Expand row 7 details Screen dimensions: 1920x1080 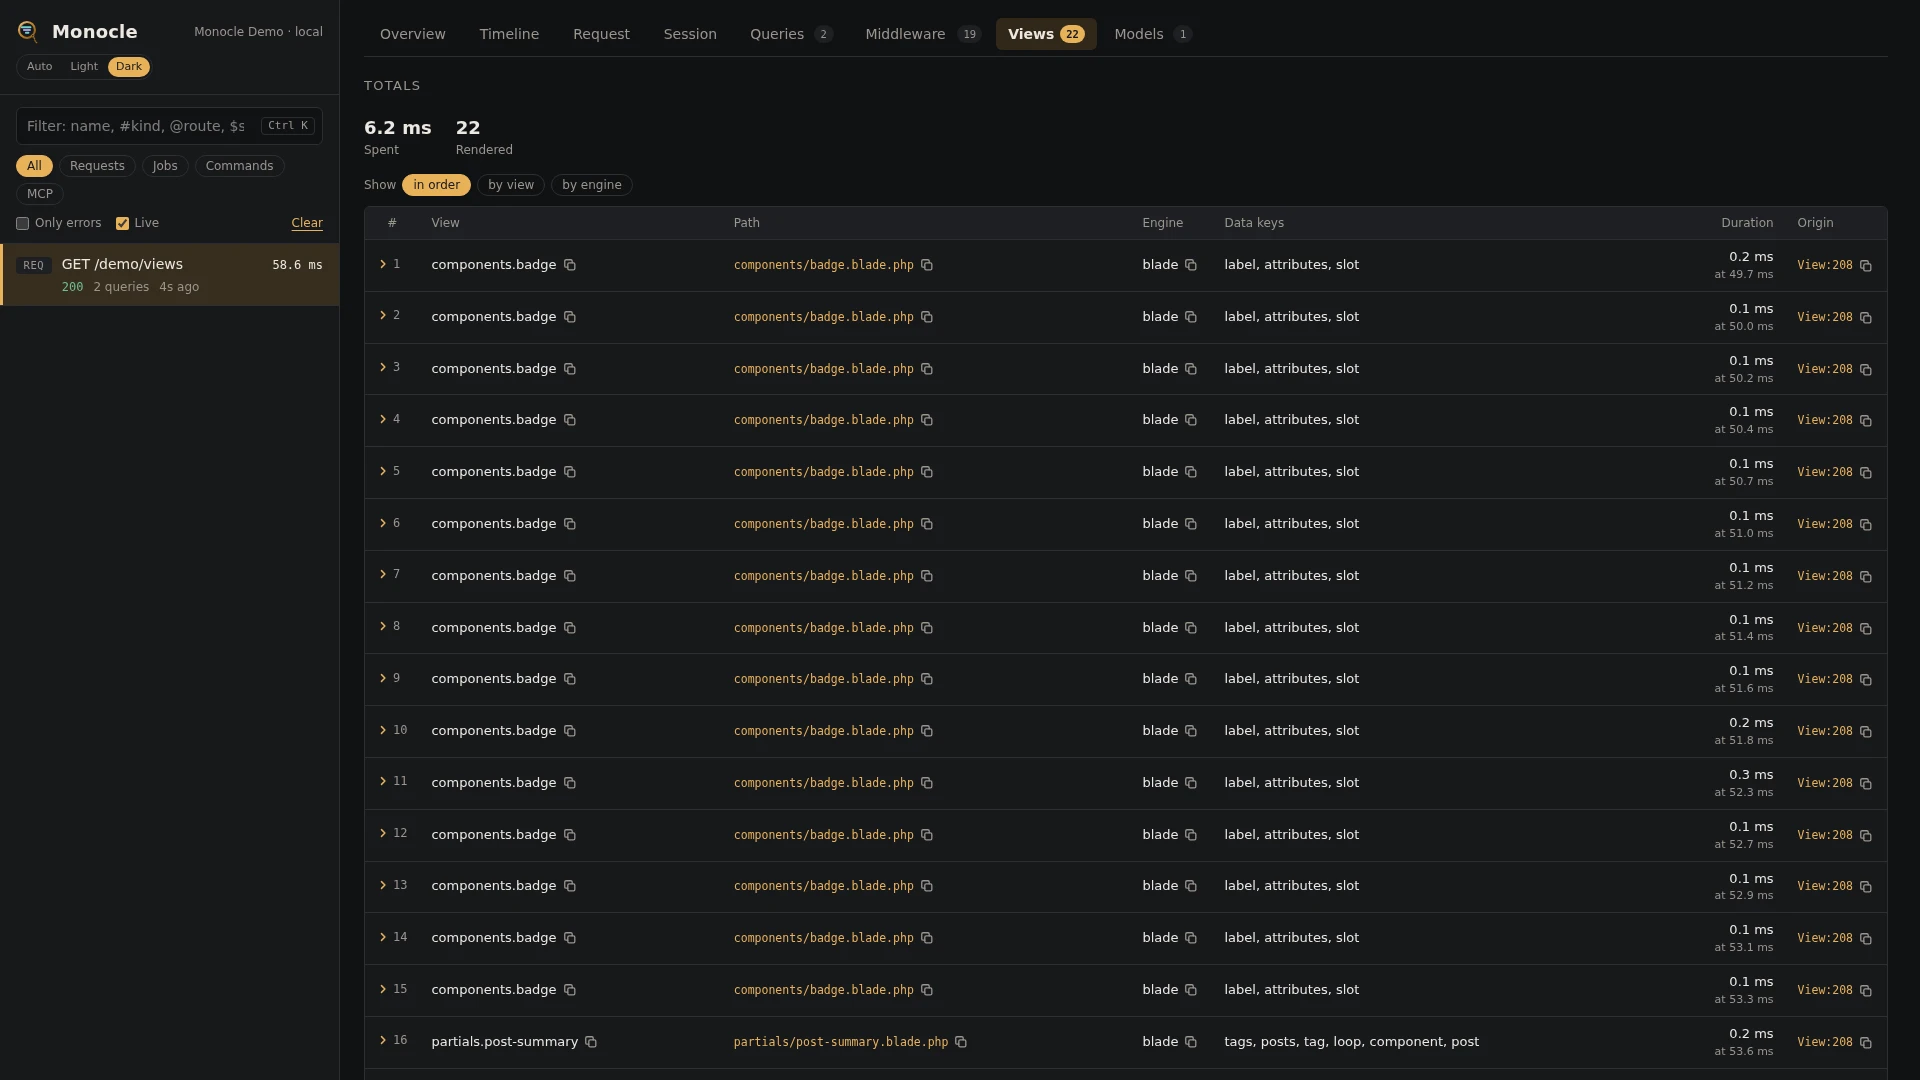point(383,575)
